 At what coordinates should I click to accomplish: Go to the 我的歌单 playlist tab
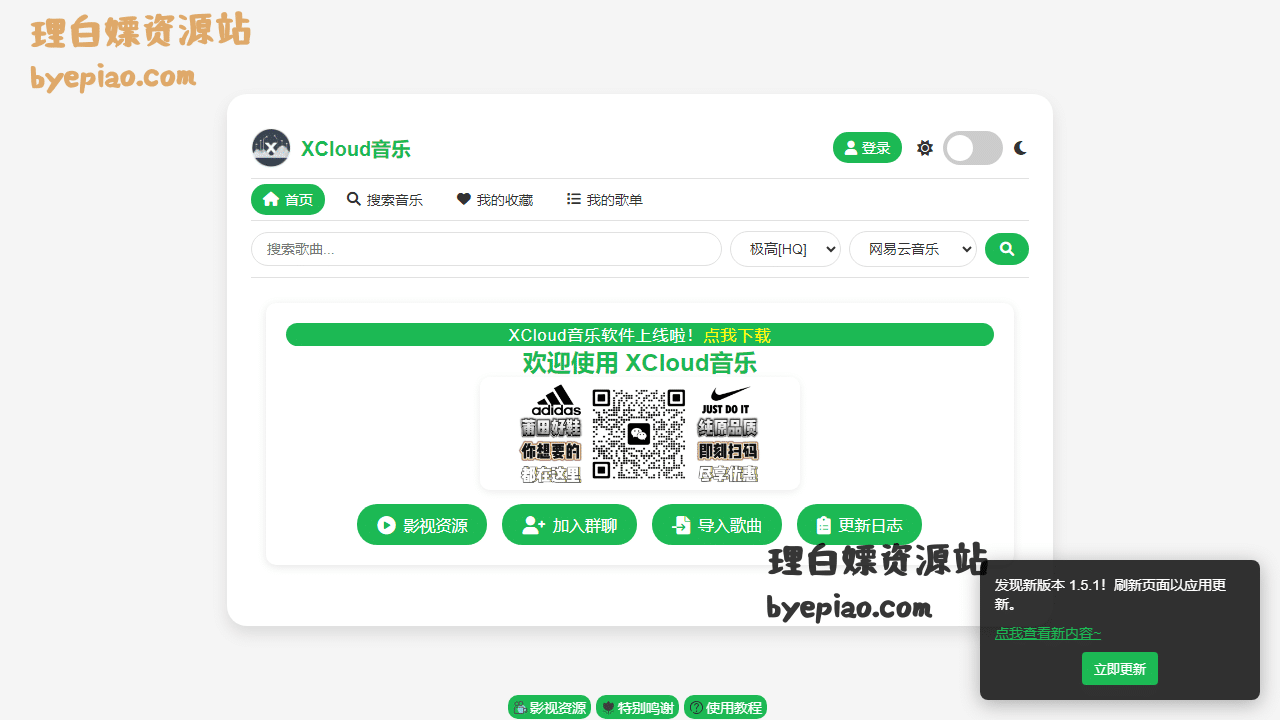[x=604, y=200]
